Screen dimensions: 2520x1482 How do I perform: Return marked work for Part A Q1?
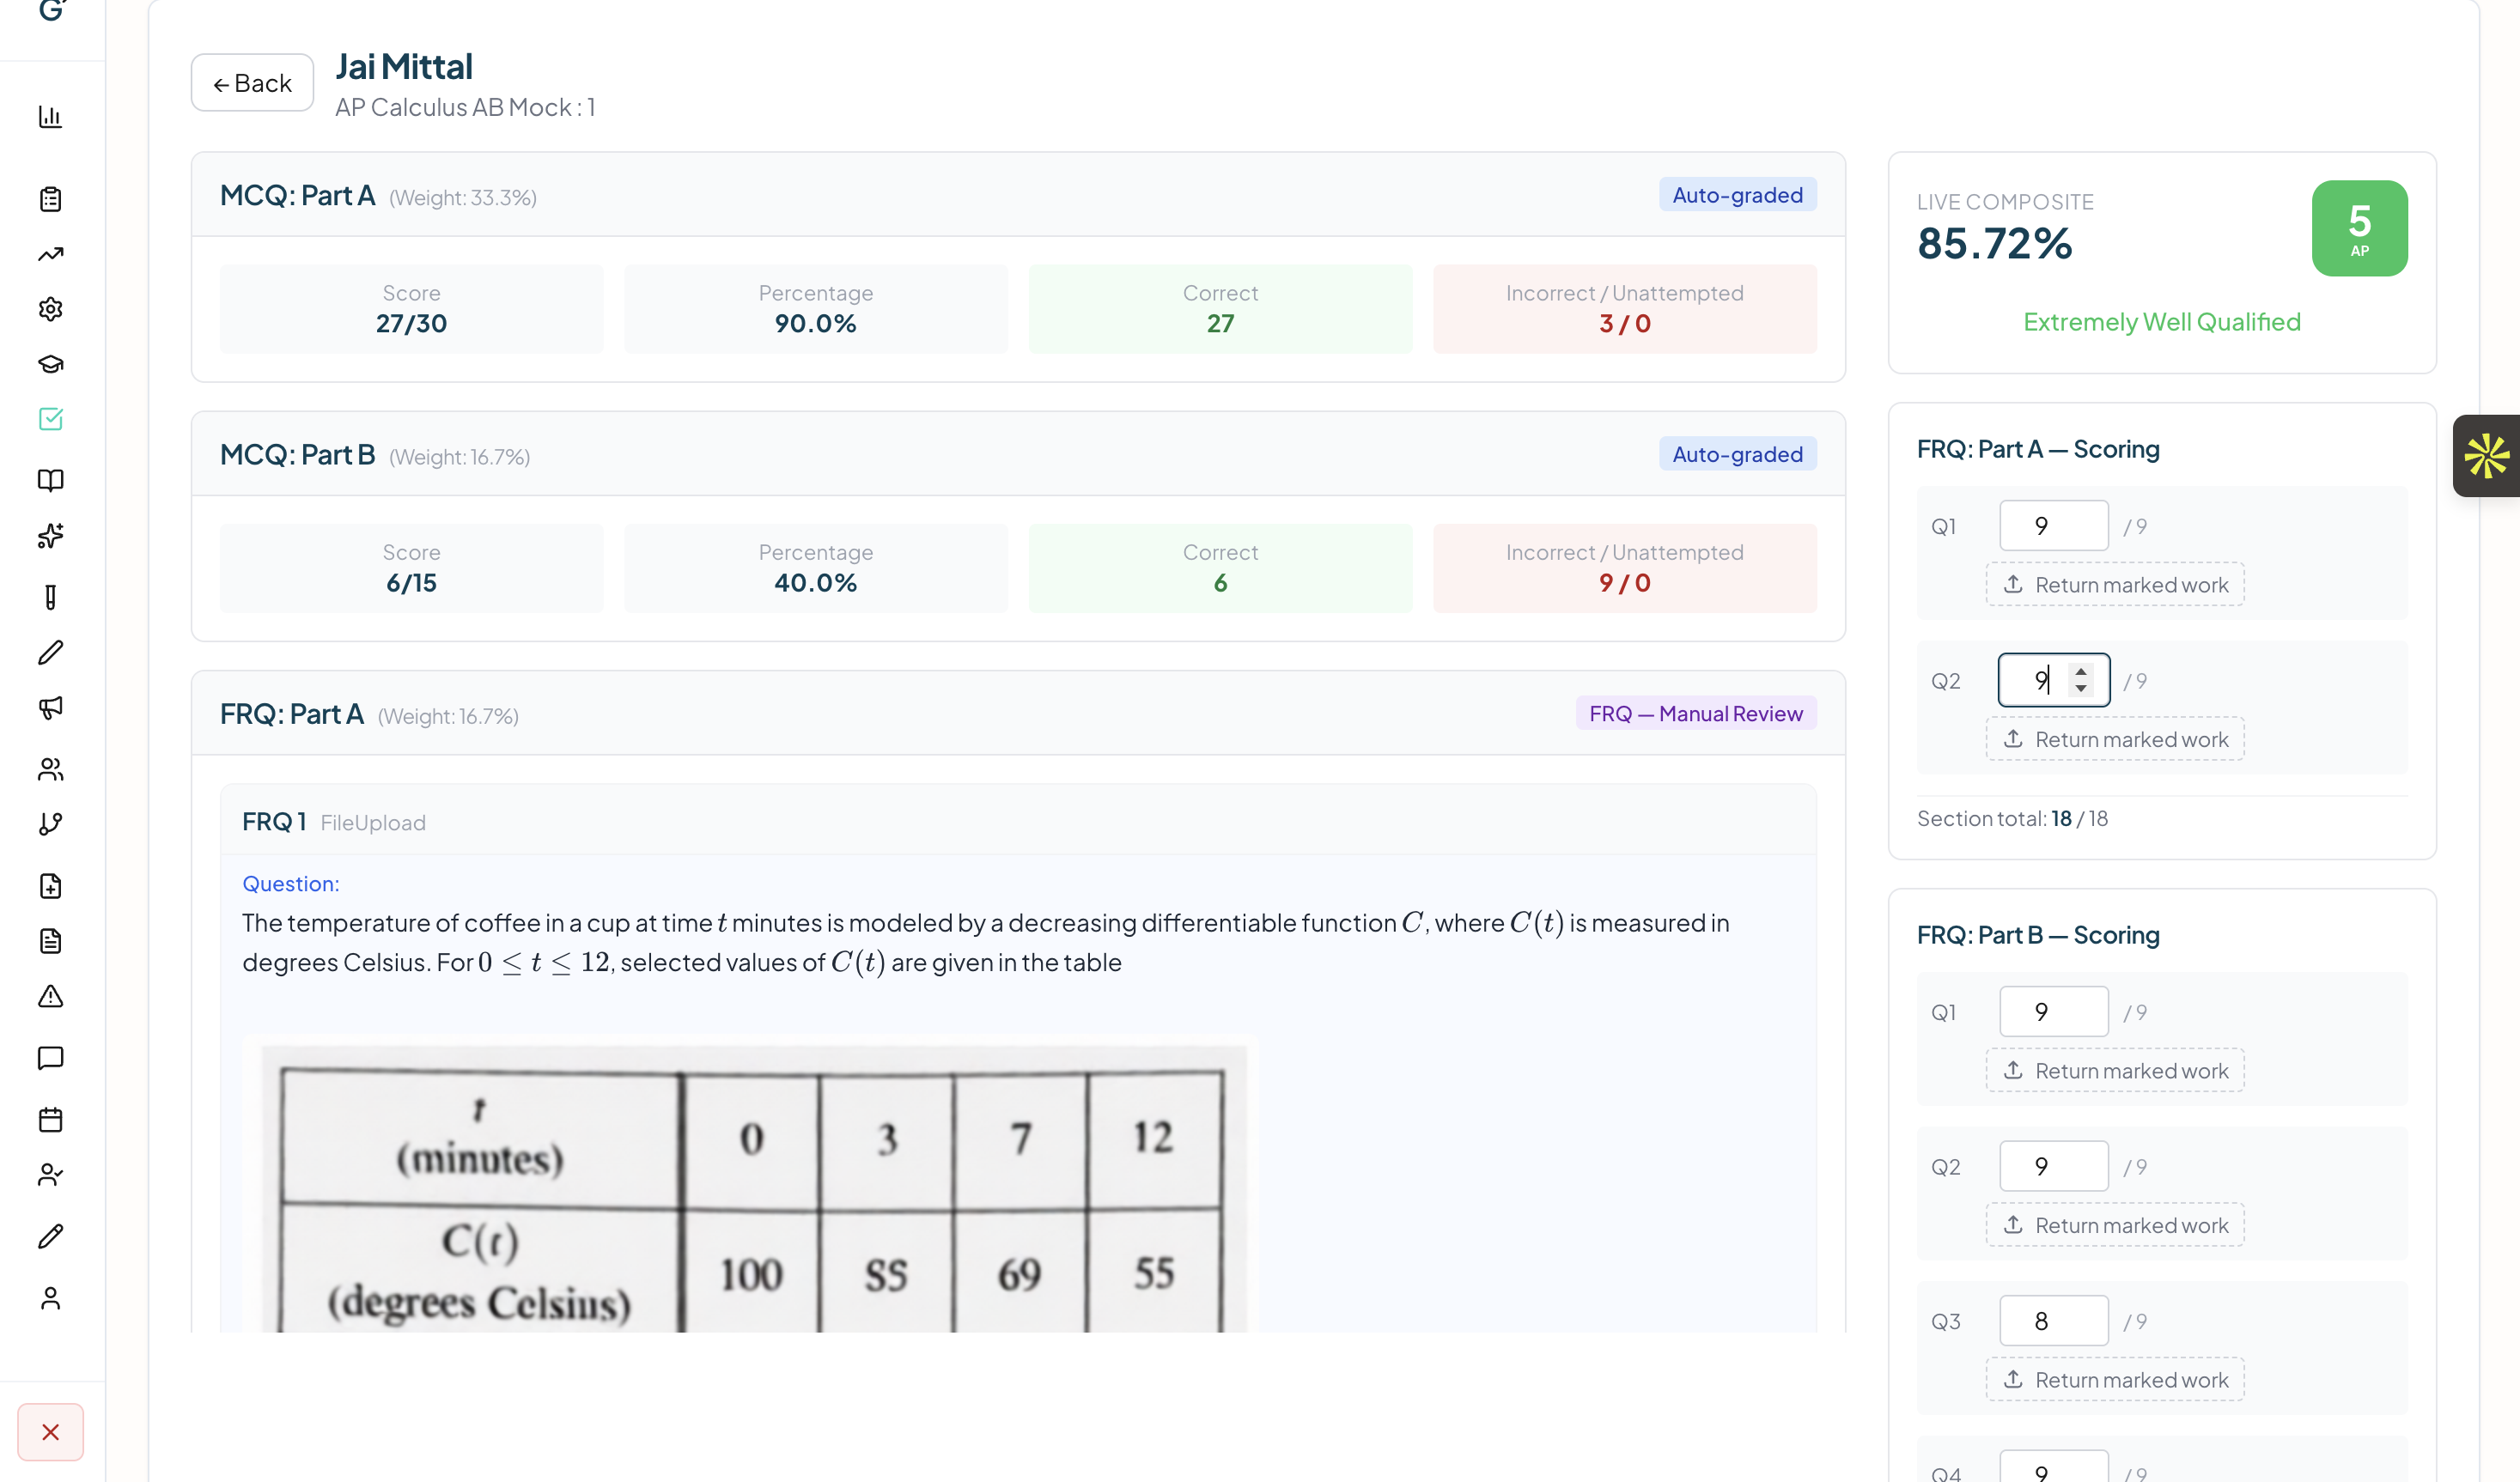tap(2114, 584)
